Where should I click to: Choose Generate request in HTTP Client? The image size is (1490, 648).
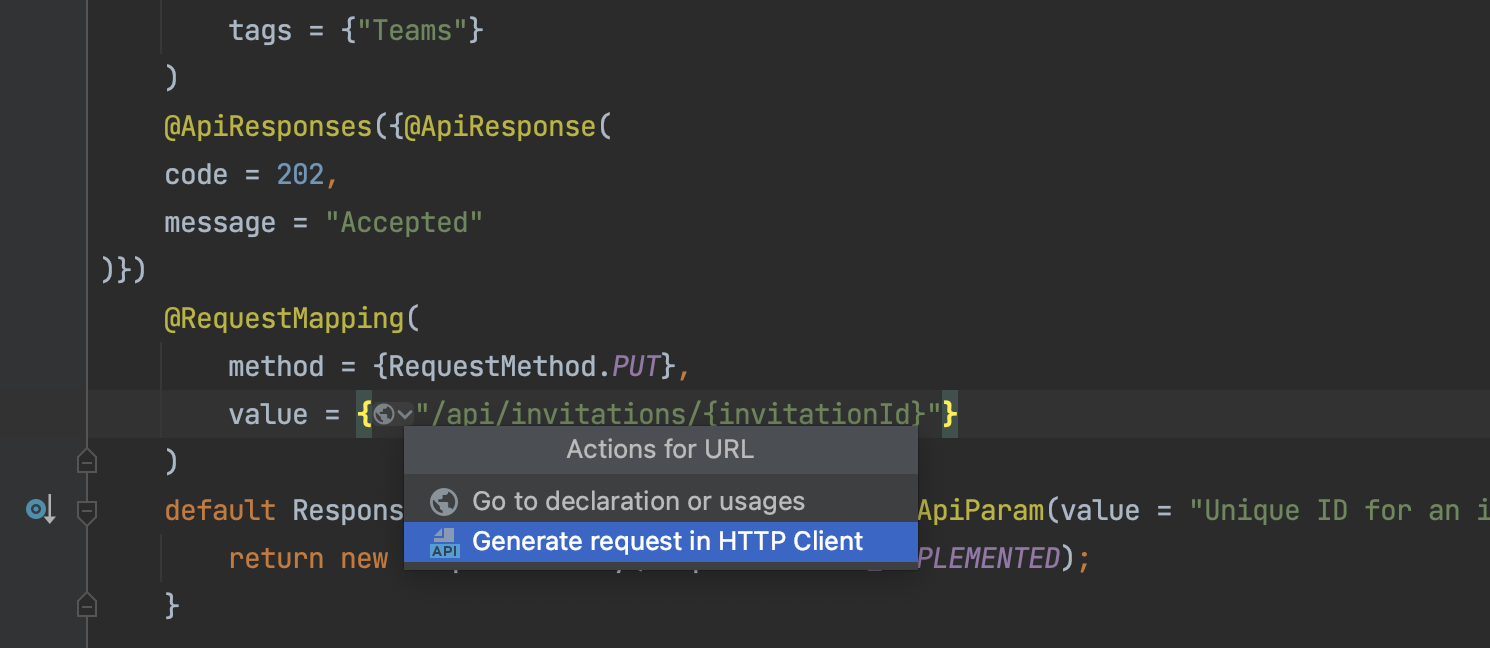(x=661, y=541)
